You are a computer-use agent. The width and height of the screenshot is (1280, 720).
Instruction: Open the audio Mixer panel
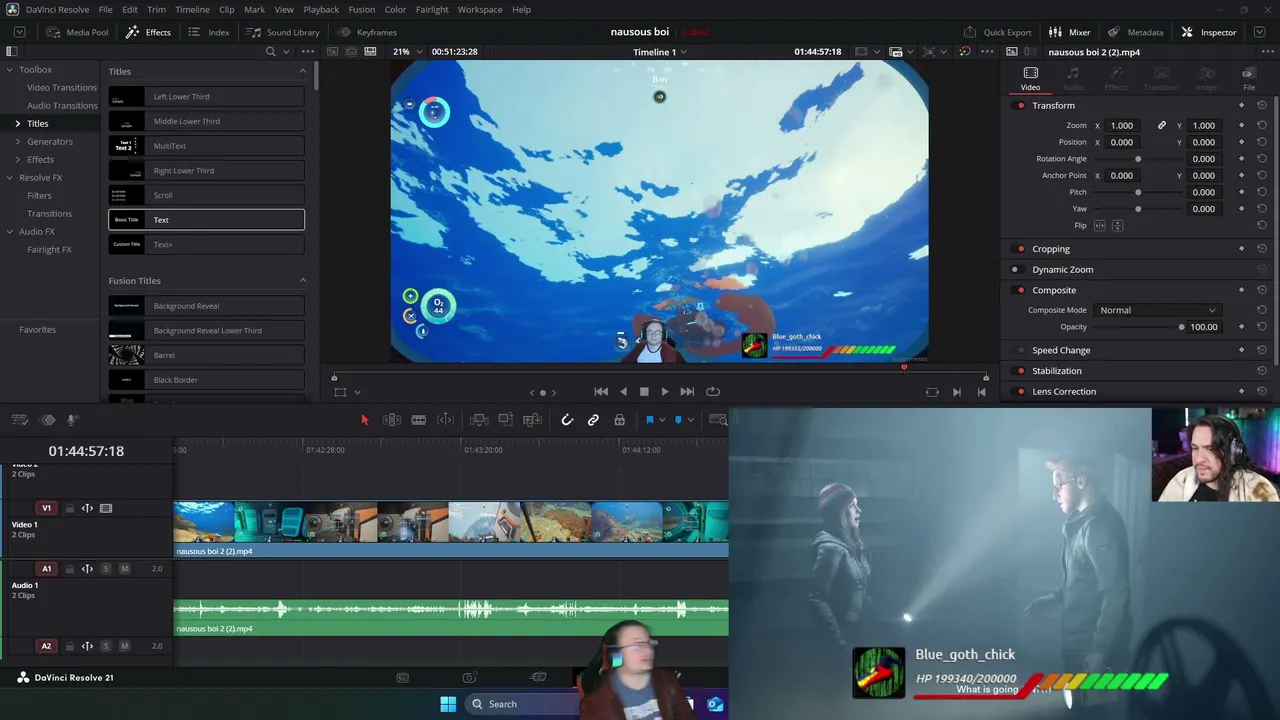click(1070, 32)
